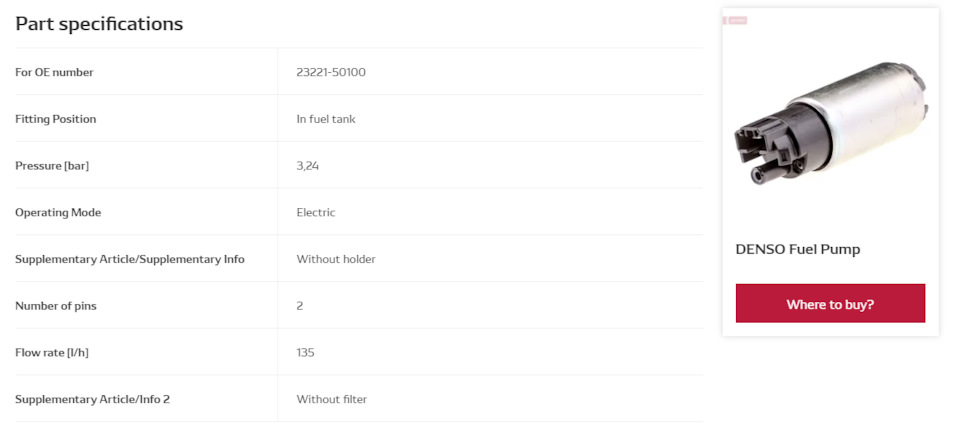Select the 'Electric' operating mode value
The width and height of the screenshot is (960, 445).
tap(316, 212)
